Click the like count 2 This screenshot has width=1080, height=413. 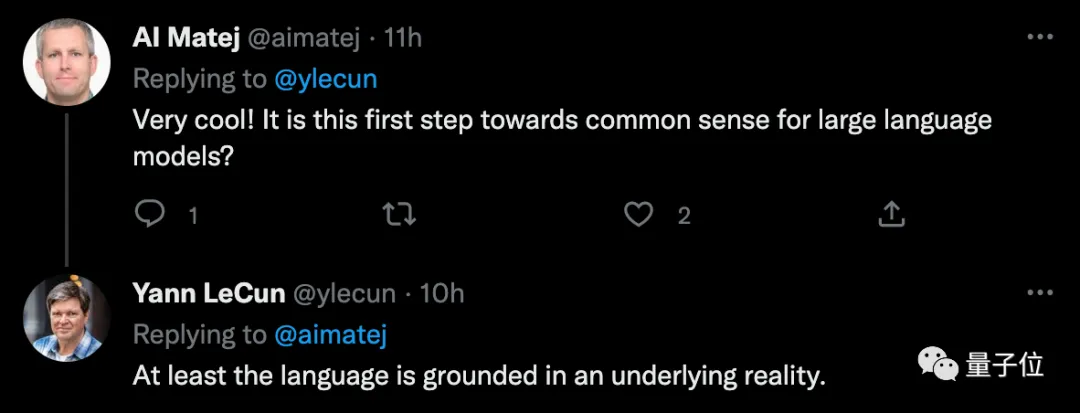[684, 215]
